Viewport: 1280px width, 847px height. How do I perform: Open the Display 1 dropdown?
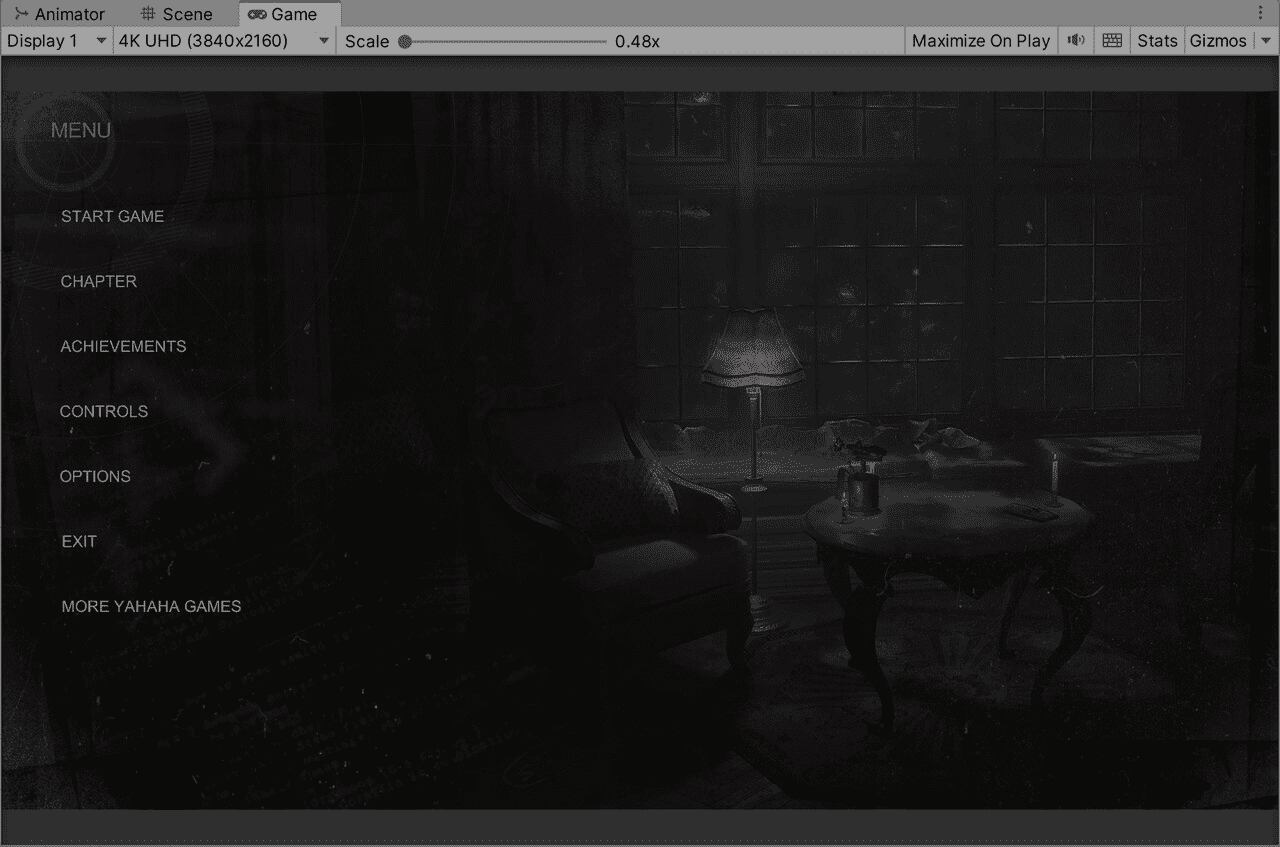(x=57, y=41)
